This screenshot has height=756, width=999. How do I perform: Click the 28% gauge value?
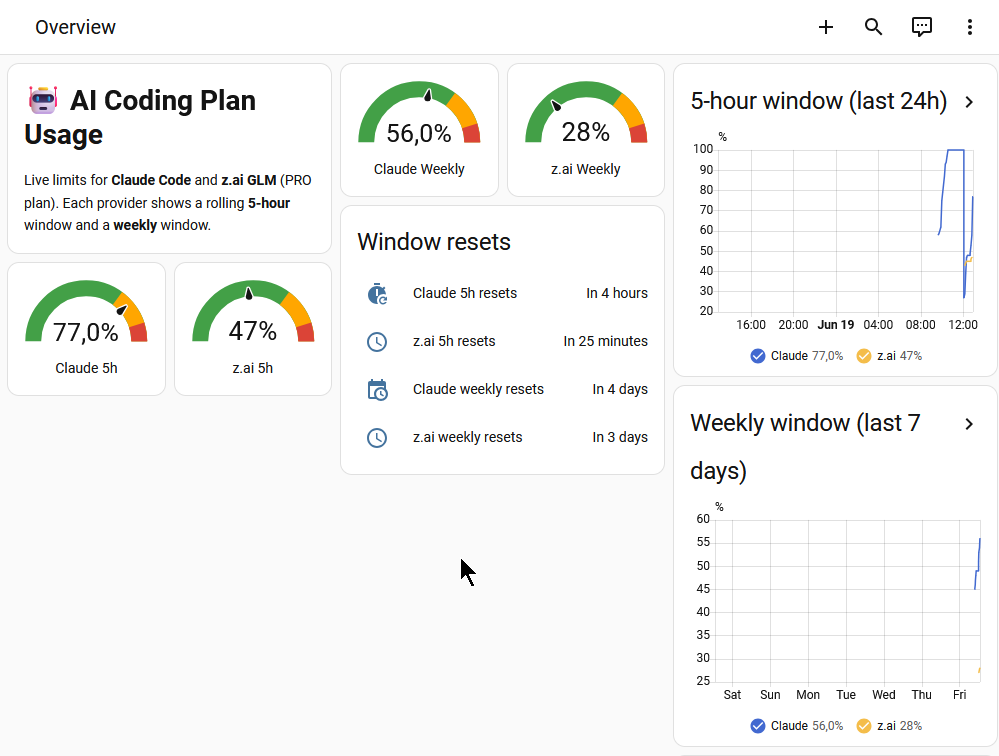(x=586, y=132)
